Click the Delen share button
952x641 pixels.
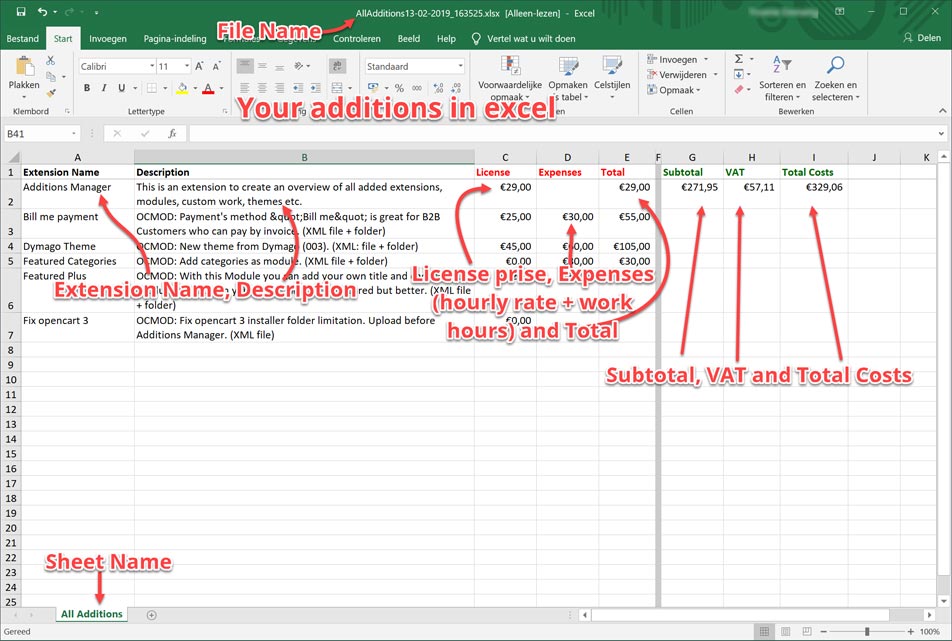coord(922,38)
